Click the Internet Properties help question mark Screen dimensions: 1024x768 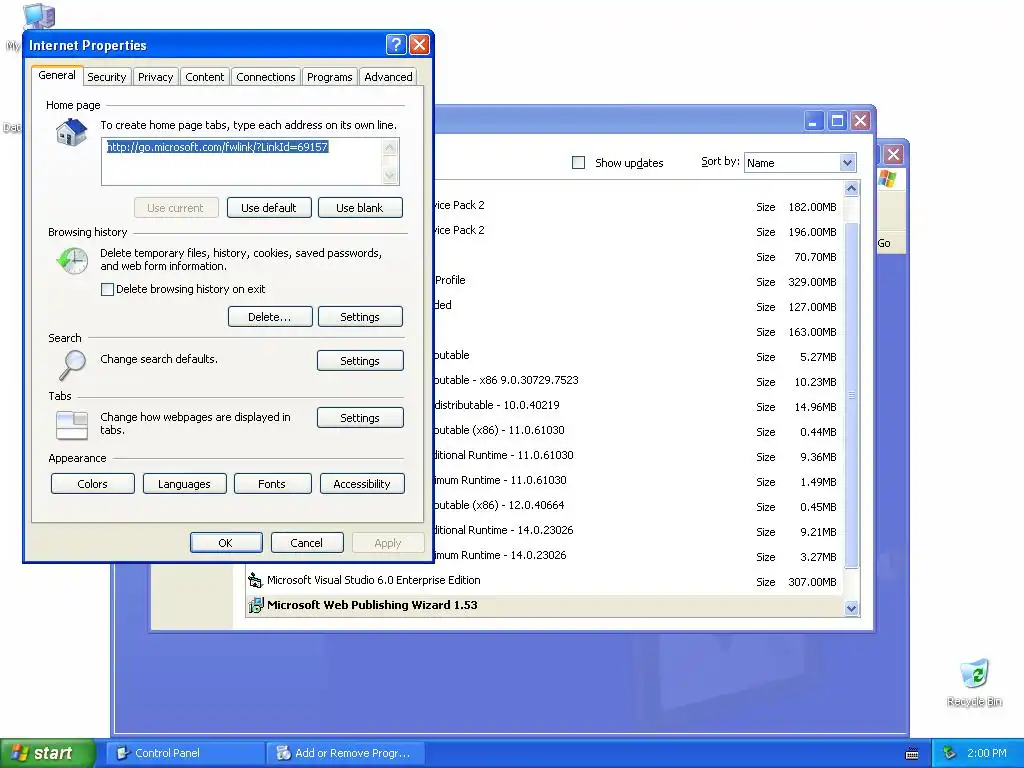point(396,44)
